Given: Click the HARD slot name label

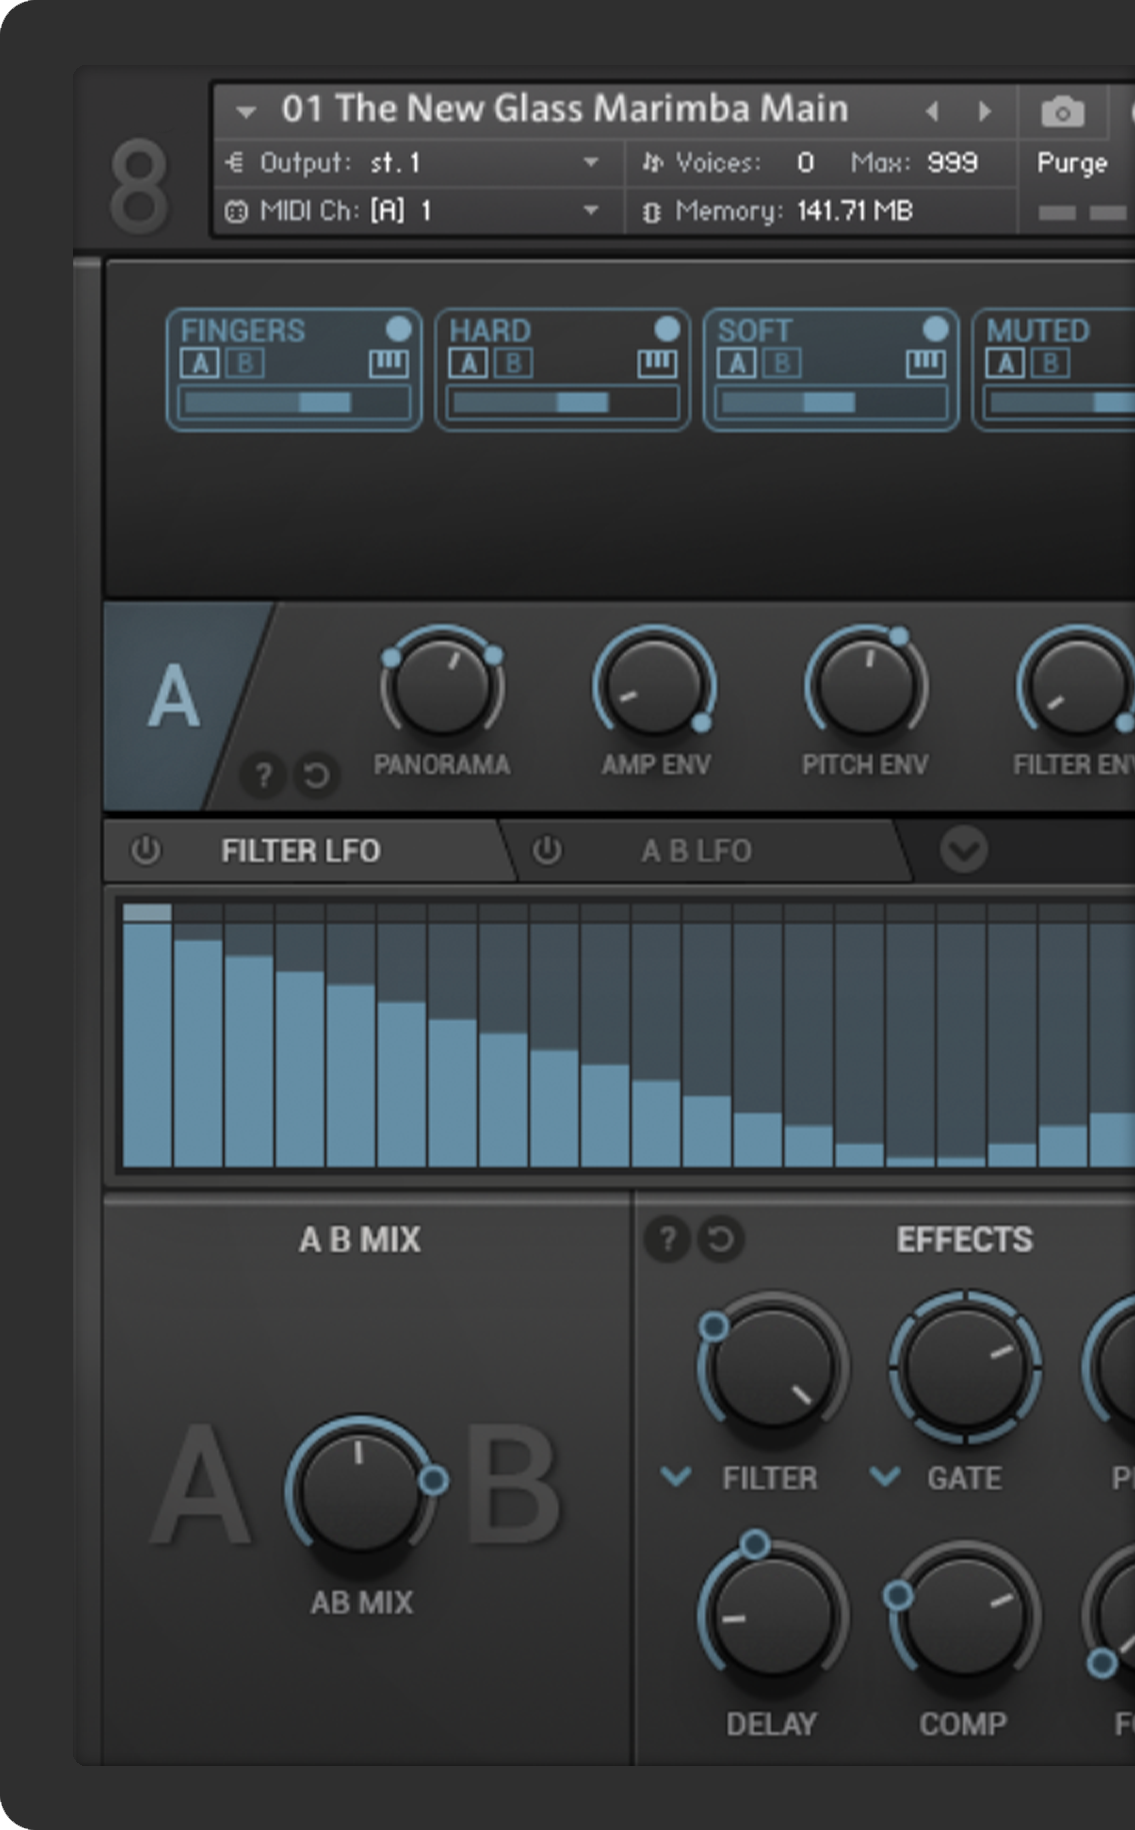Looking at the screenshot, I should point(490,330).
